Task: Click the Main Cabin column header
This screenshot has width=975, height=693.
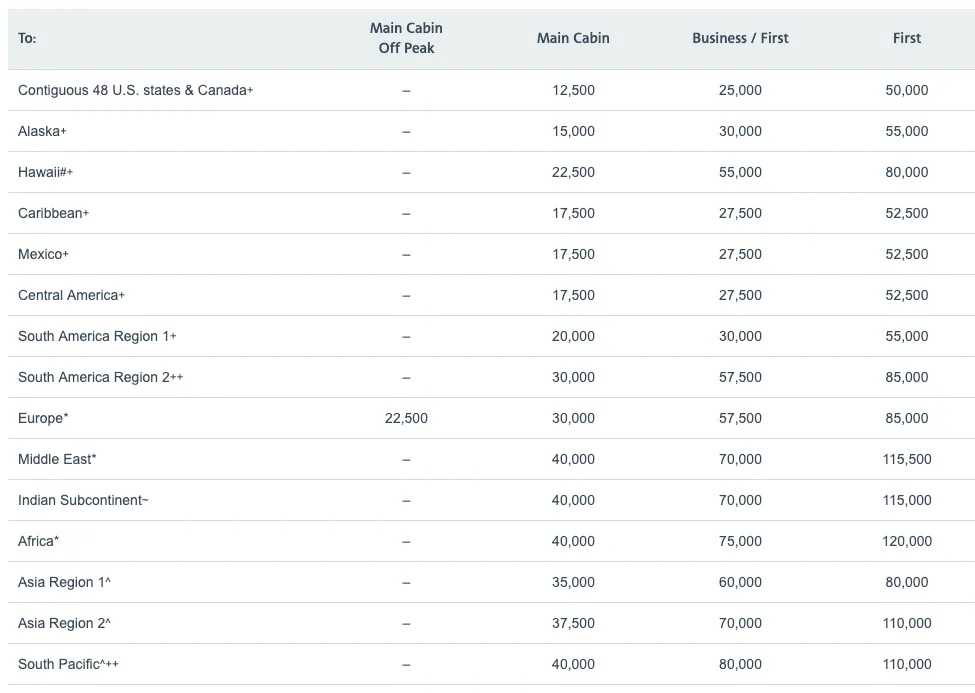Action: point(573,38)
